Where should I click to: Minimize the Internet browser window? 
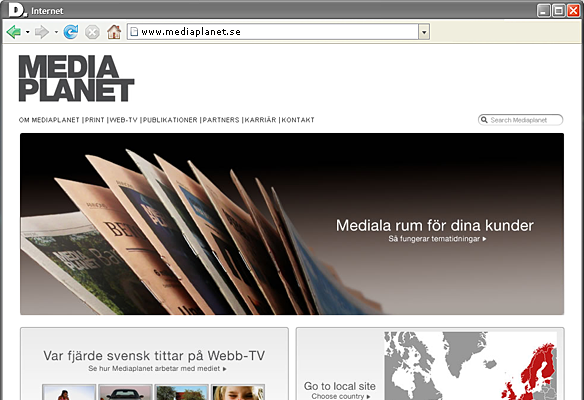(x=543, y=10)
